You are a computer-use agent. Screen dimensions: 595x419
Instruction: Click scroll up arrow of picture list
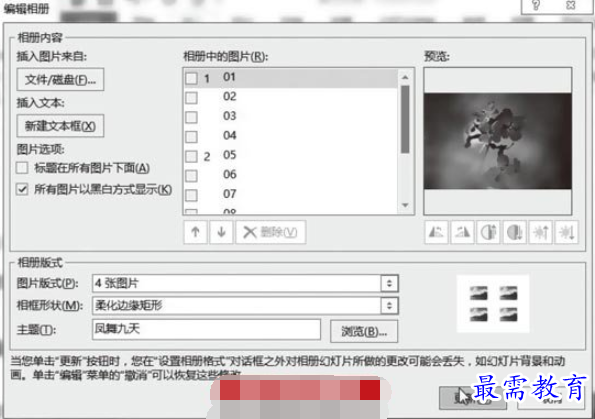click(405, 77)
